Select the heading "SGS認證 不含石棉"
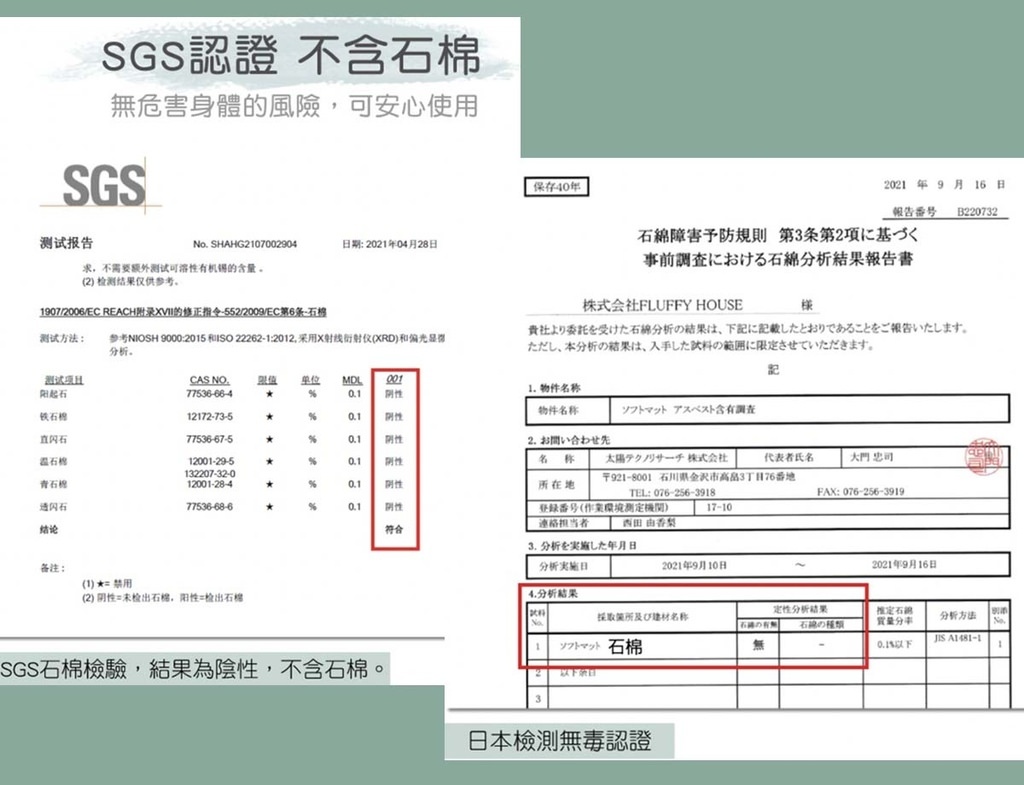 tap(291, 55)
